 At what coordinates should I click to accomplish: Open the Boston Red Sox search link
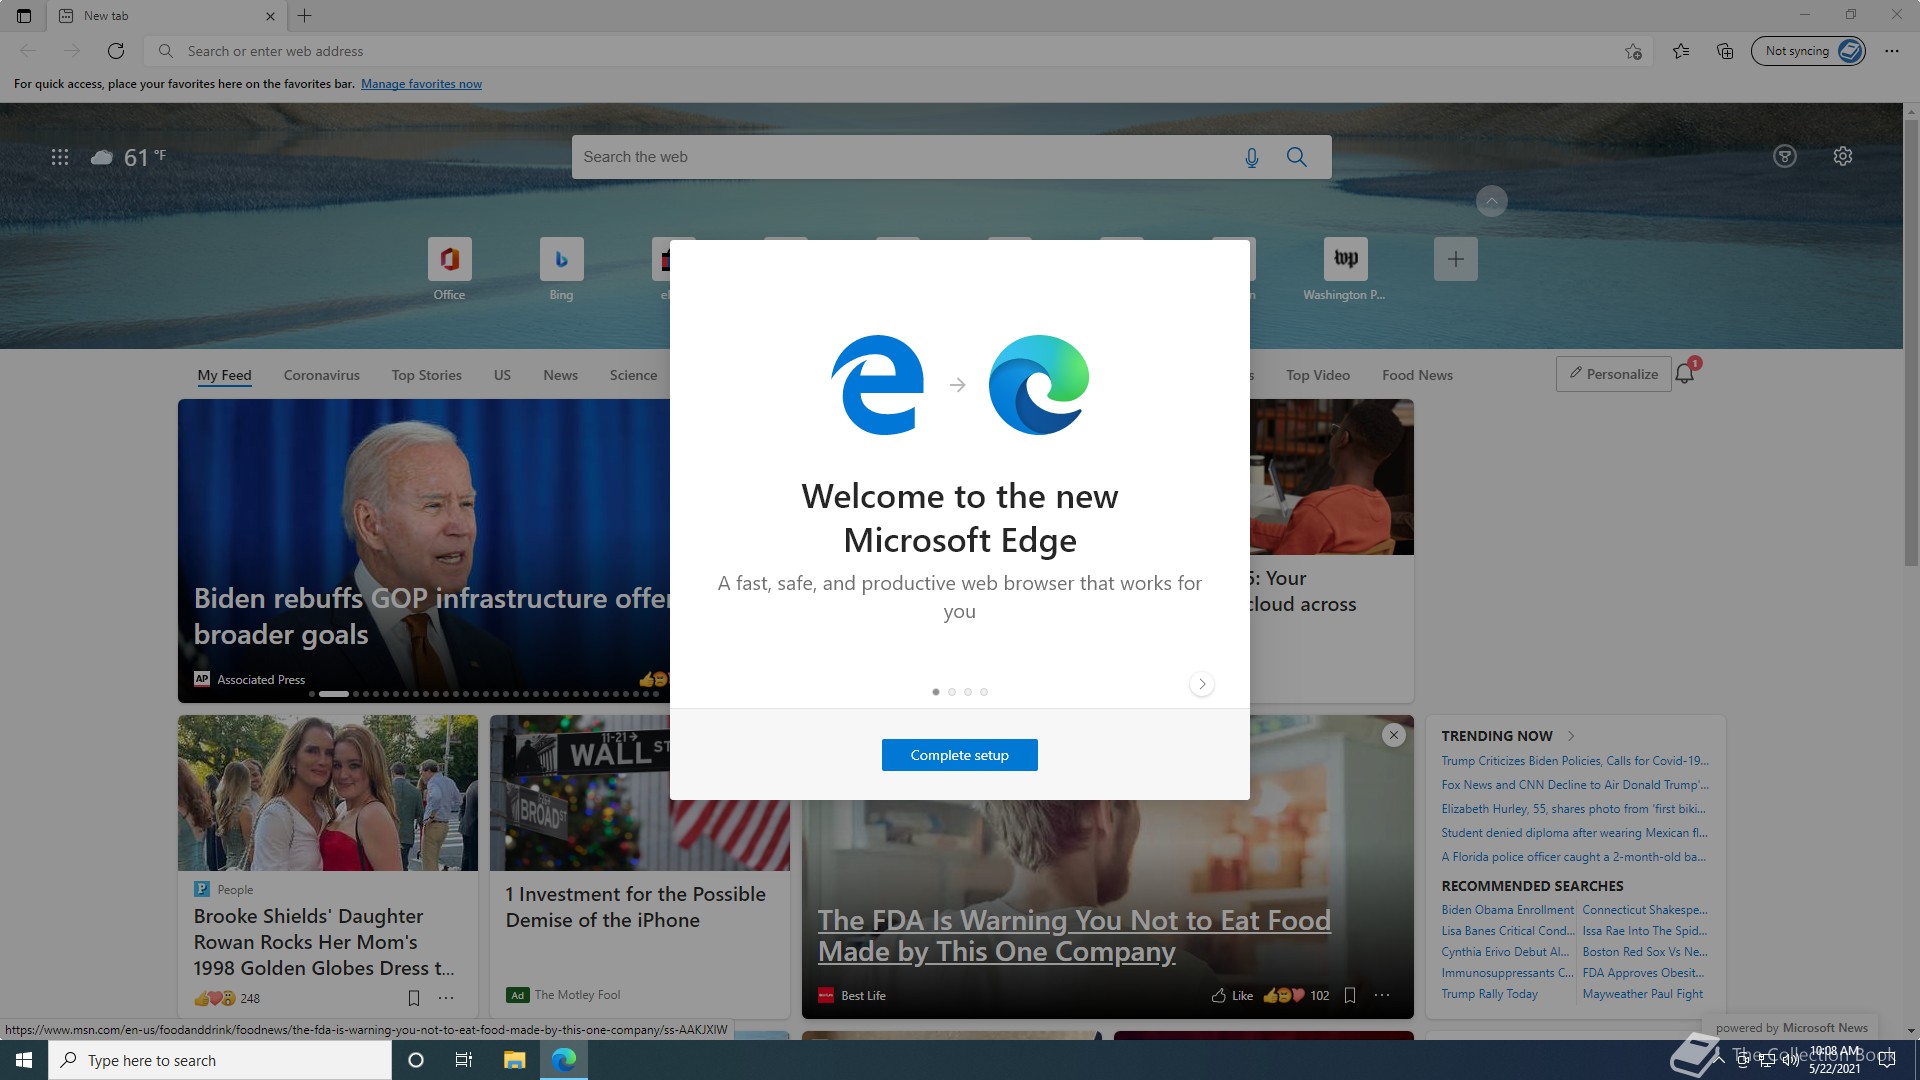click(x=1645, y=952)
